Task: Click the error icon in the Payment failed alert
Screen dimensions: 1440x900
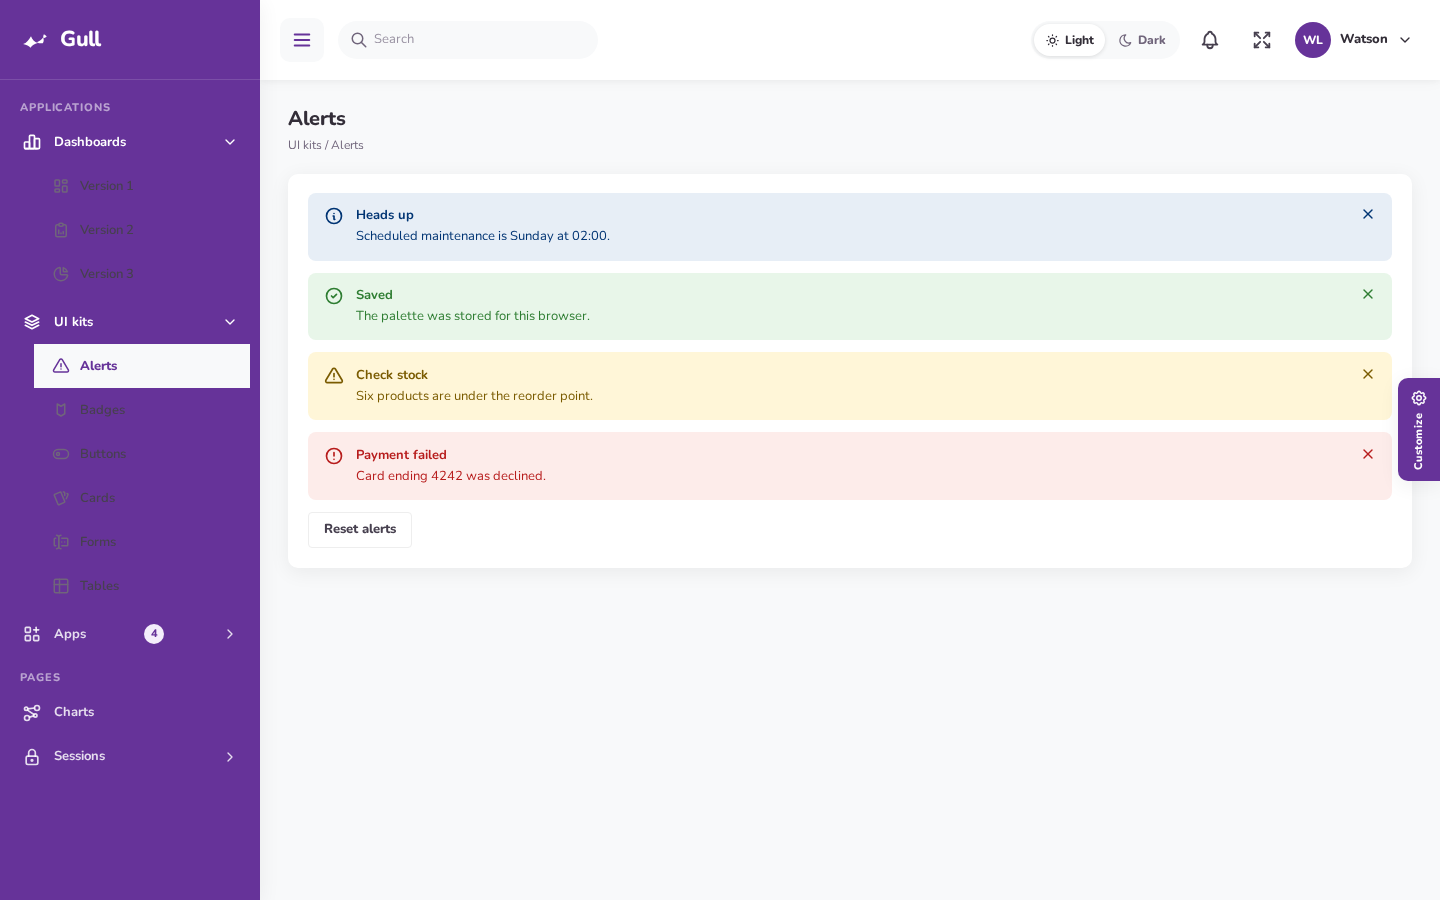Action: (334, 456)
